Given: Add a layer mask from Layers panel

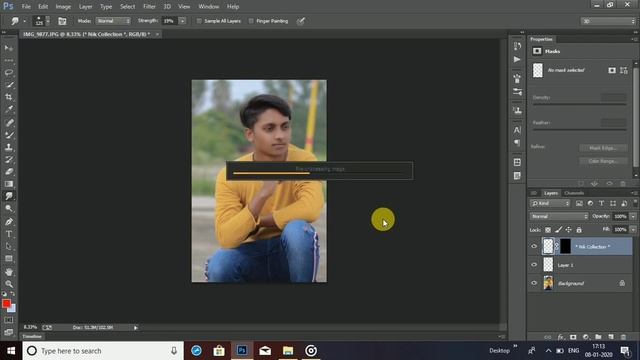Looking at the screenshot, I should coord(573,337).
